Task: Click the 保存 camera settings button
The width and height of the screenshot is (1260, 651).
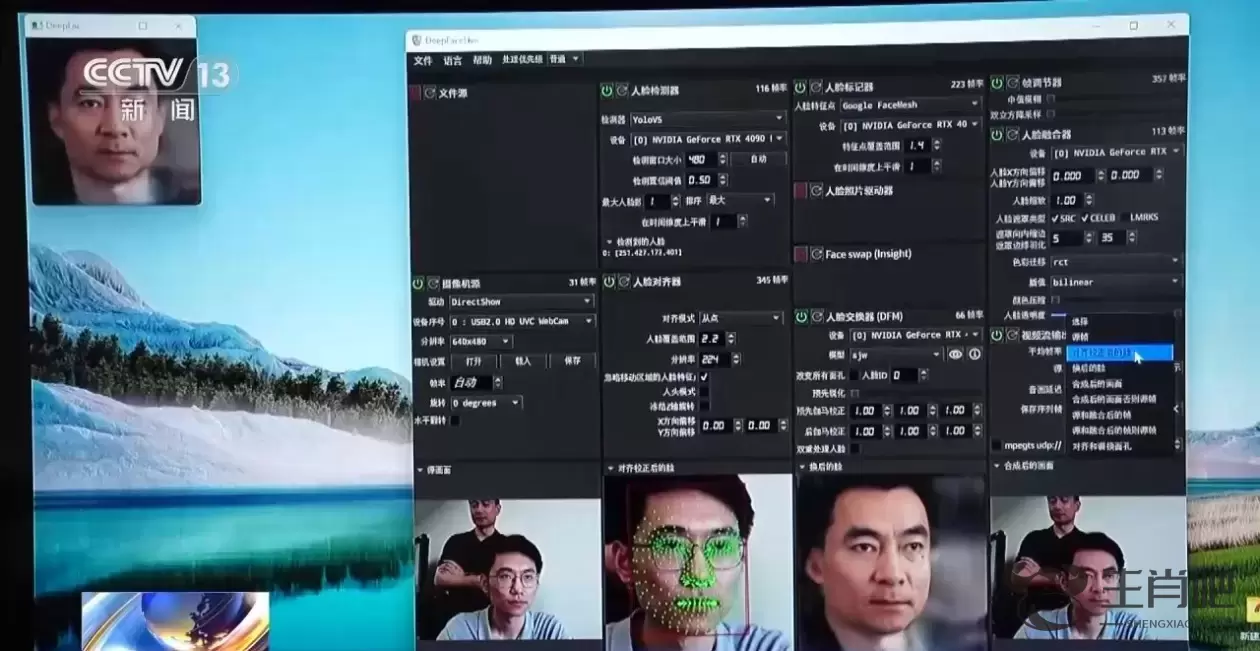Action: click(573, 361)
